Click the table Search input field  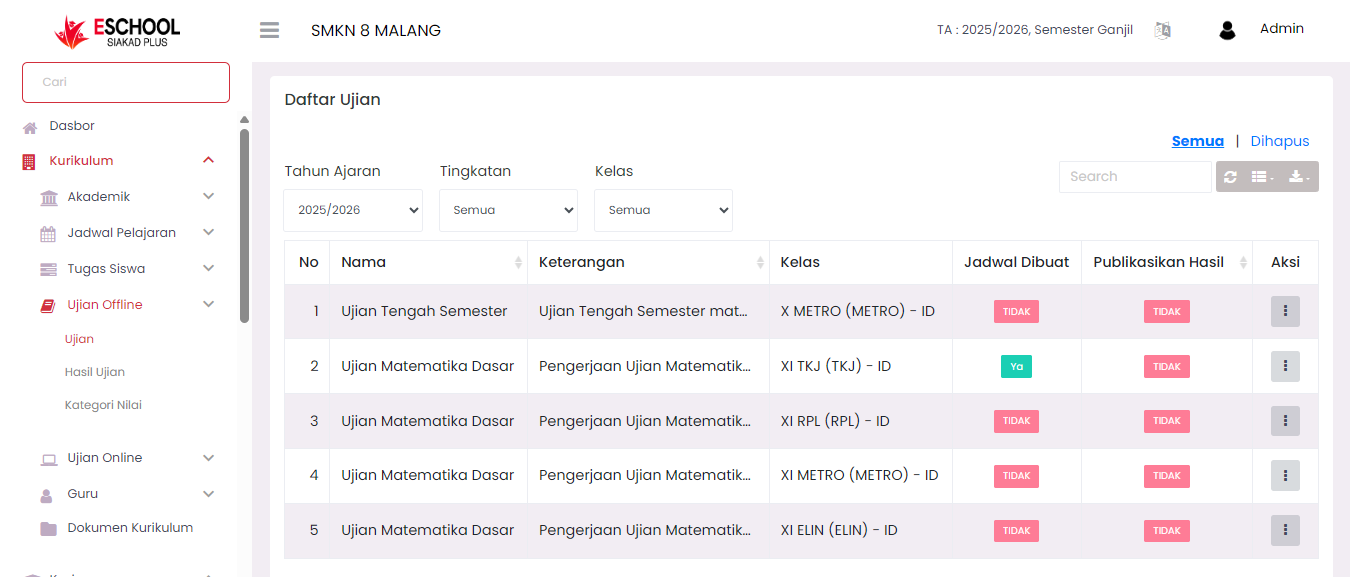(x=1134, y=177)
